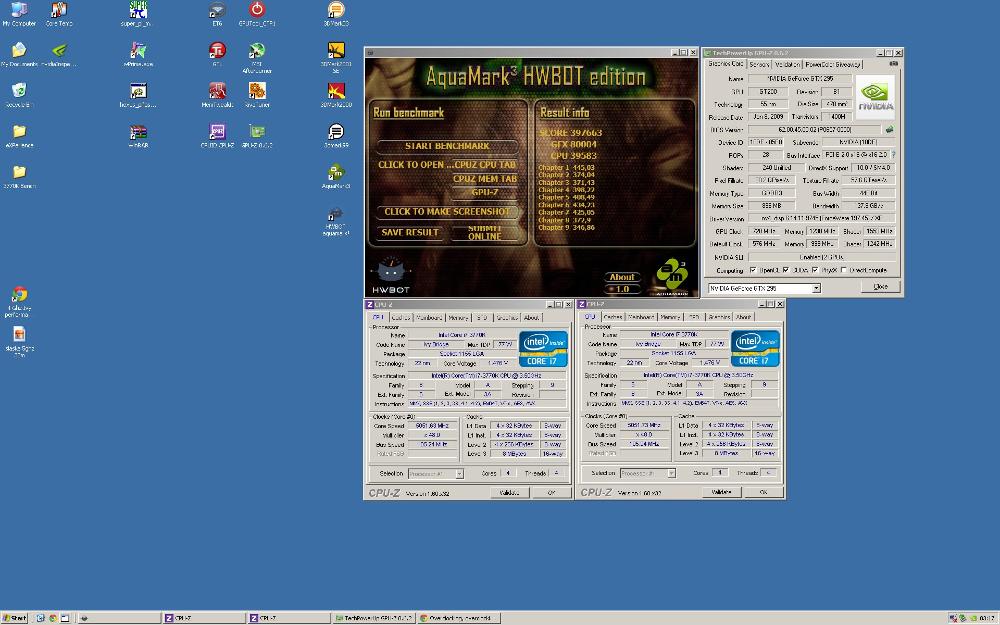
Task: Click SUBMIT ONLINE in AquaMark3
Action: tap(485, 232)
